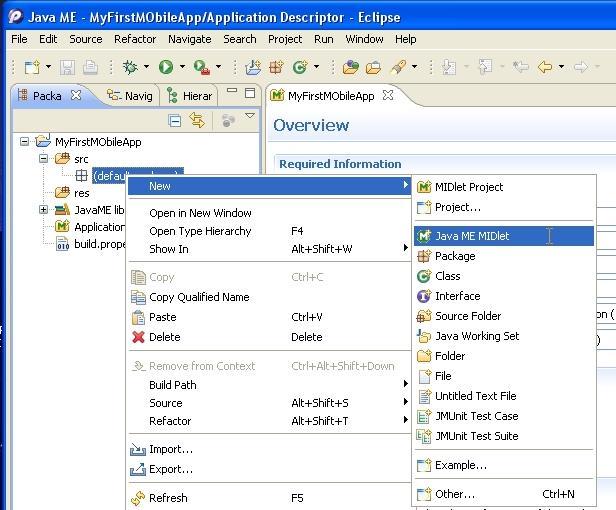Image resolution: width=616 pixels, height=510 pixels.
Task: Choose Example... from New submenu
Action: click(x=504, y=465)
